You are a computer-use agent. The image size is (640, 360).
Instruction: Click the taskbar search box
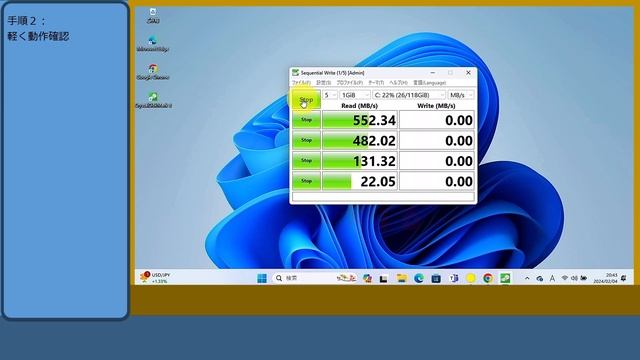314,278
